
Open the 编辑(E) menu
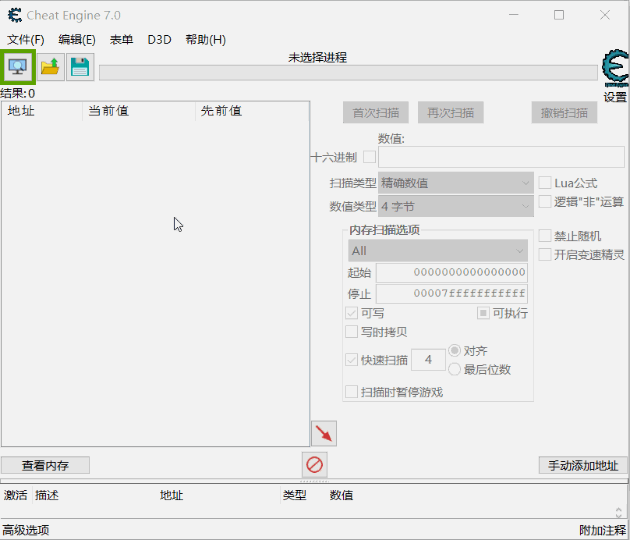point(77,40)
